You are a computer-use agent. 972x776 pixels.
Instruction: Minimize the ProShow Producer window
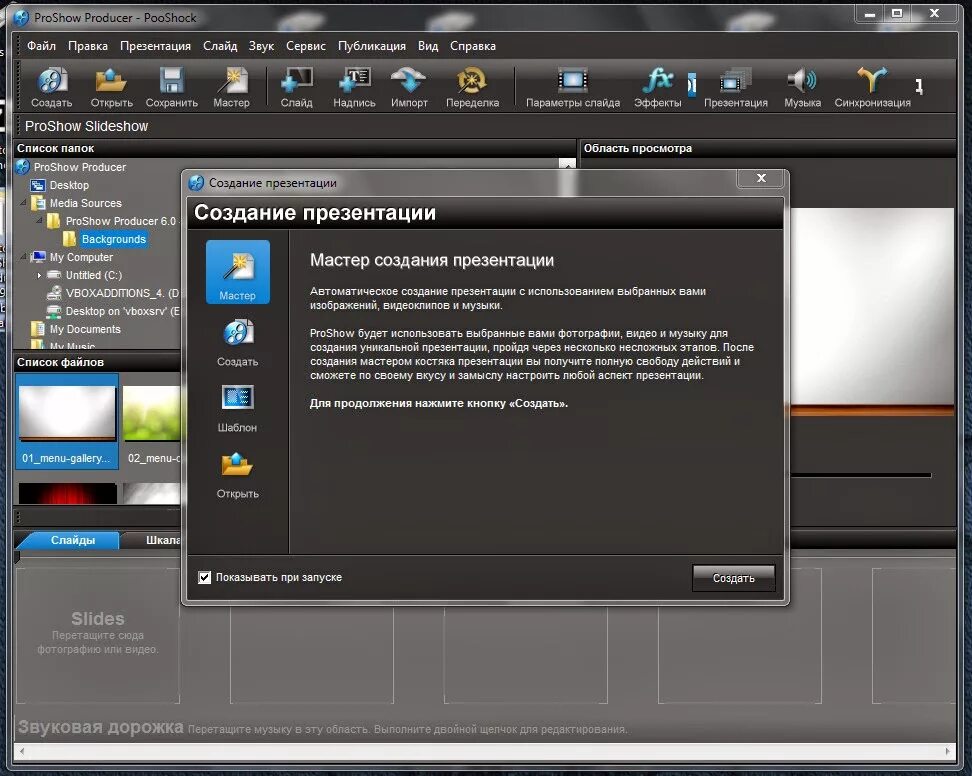click(870, 14)
